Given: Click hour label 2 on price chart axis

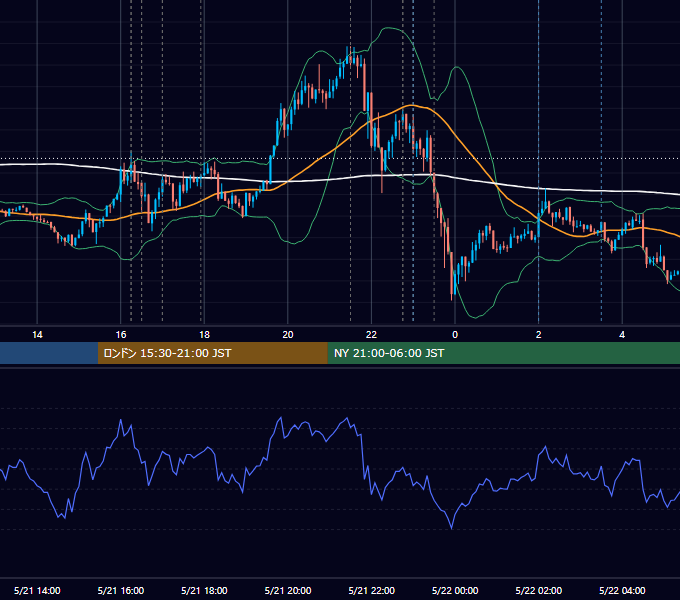Looking at the screenshot, I should click(539, 335).
